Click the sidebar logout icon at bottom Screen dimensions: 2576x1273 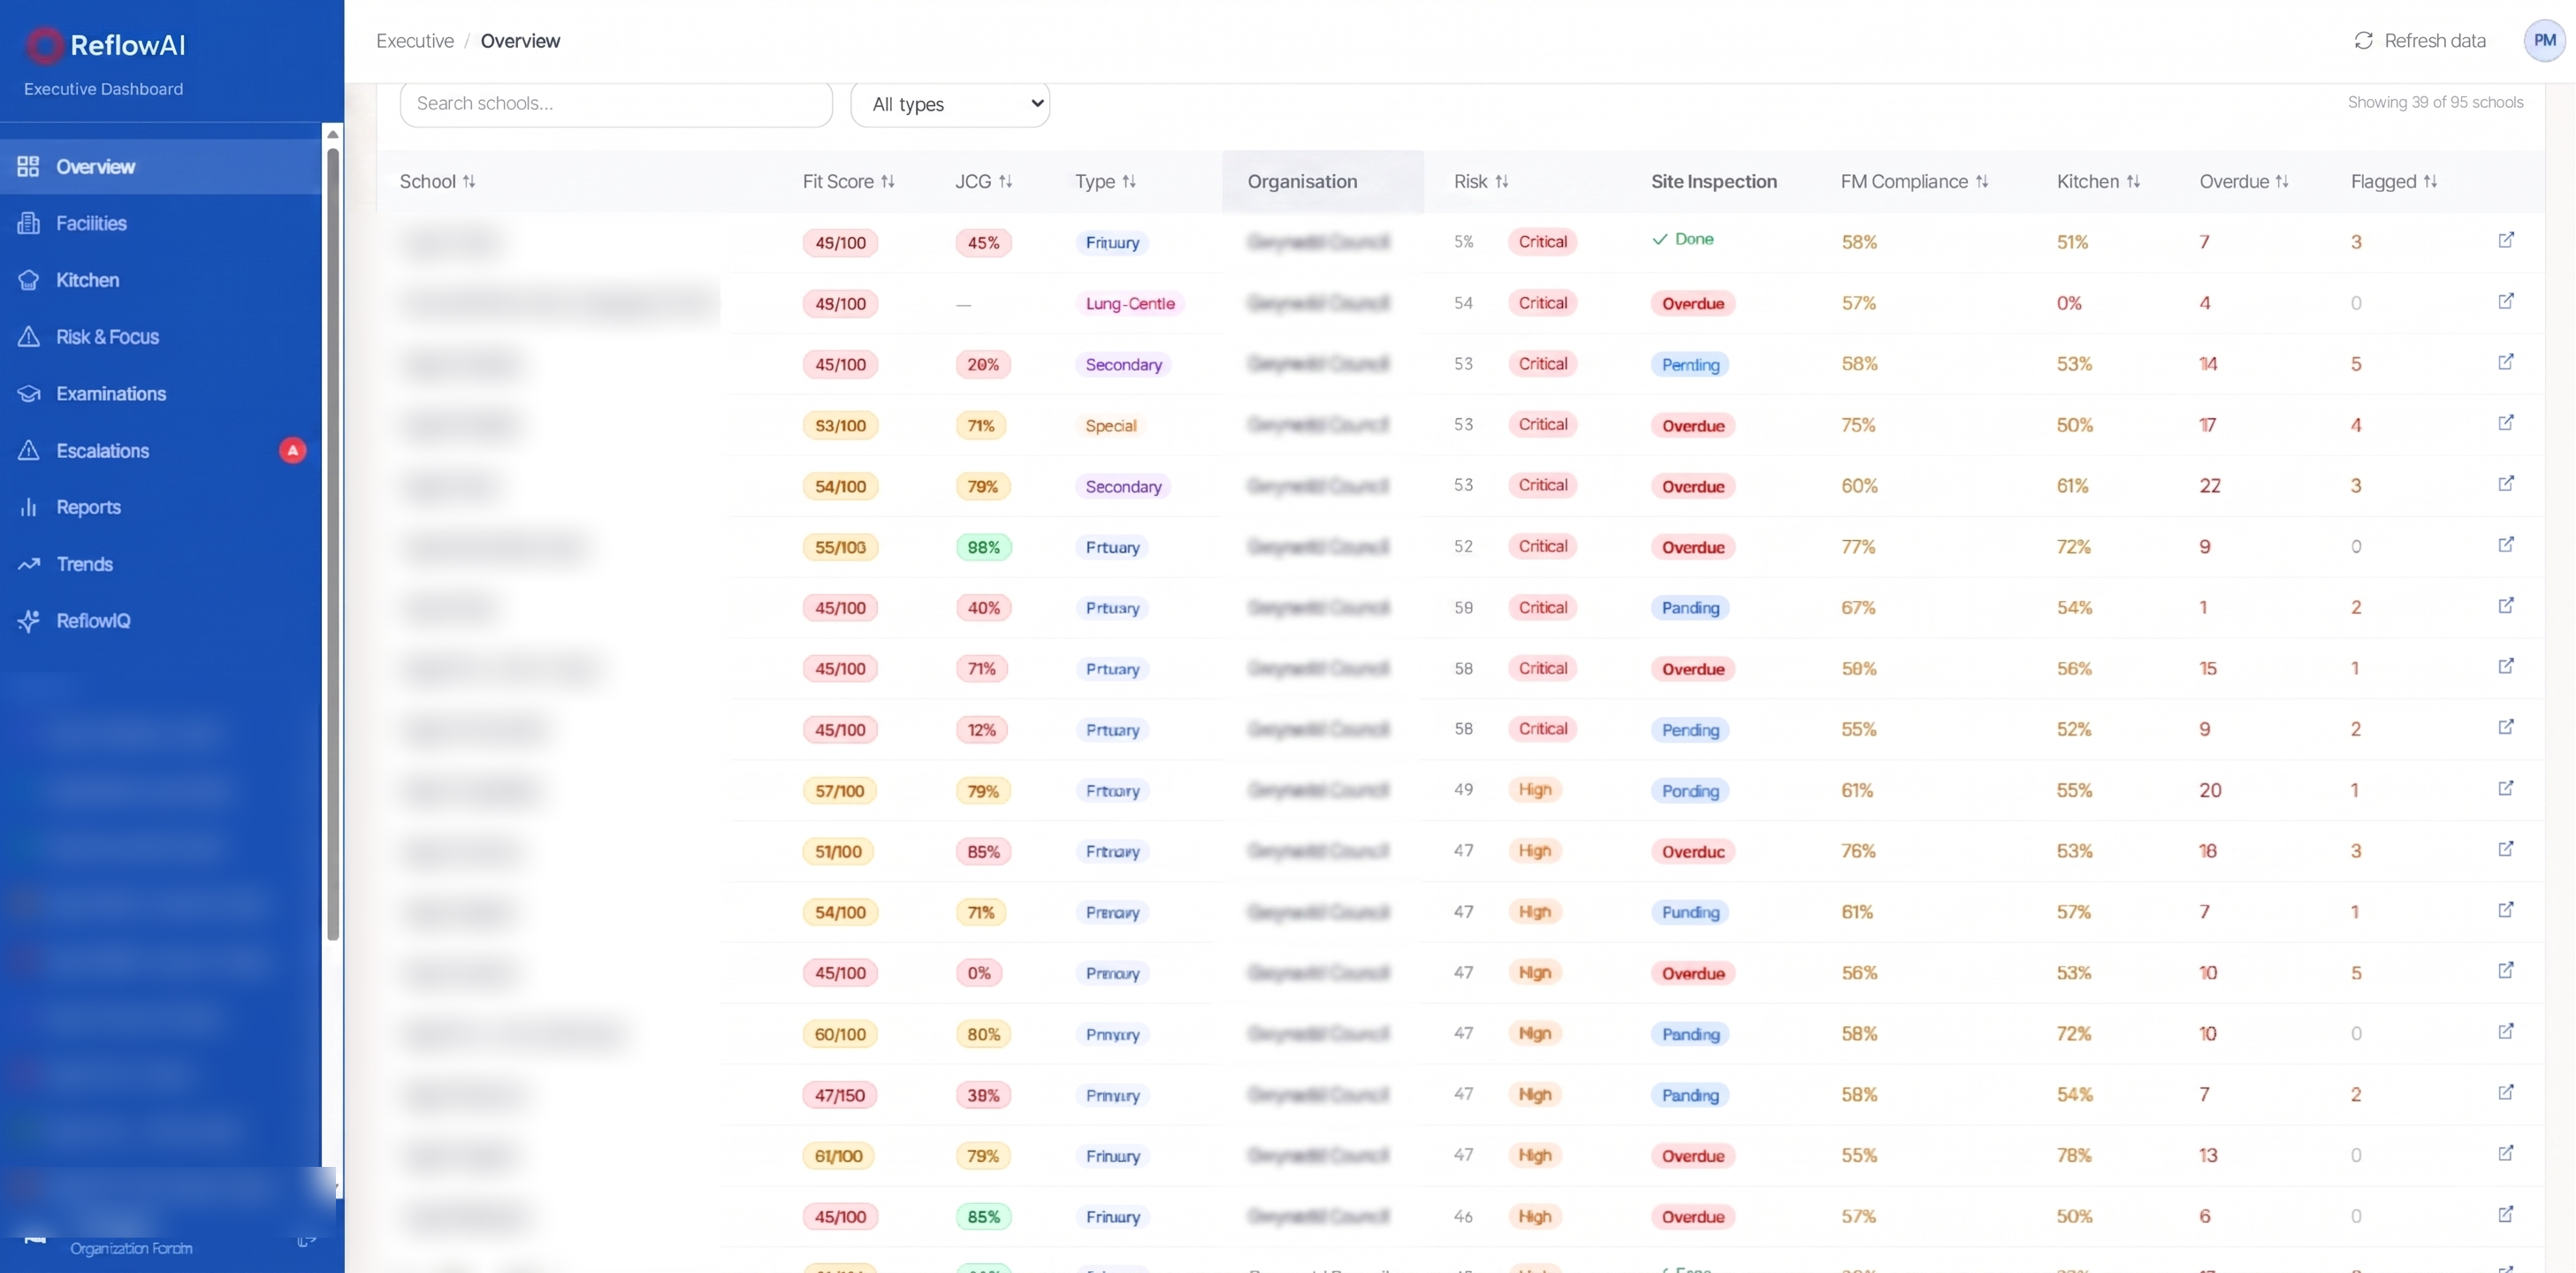point(306,1242)
